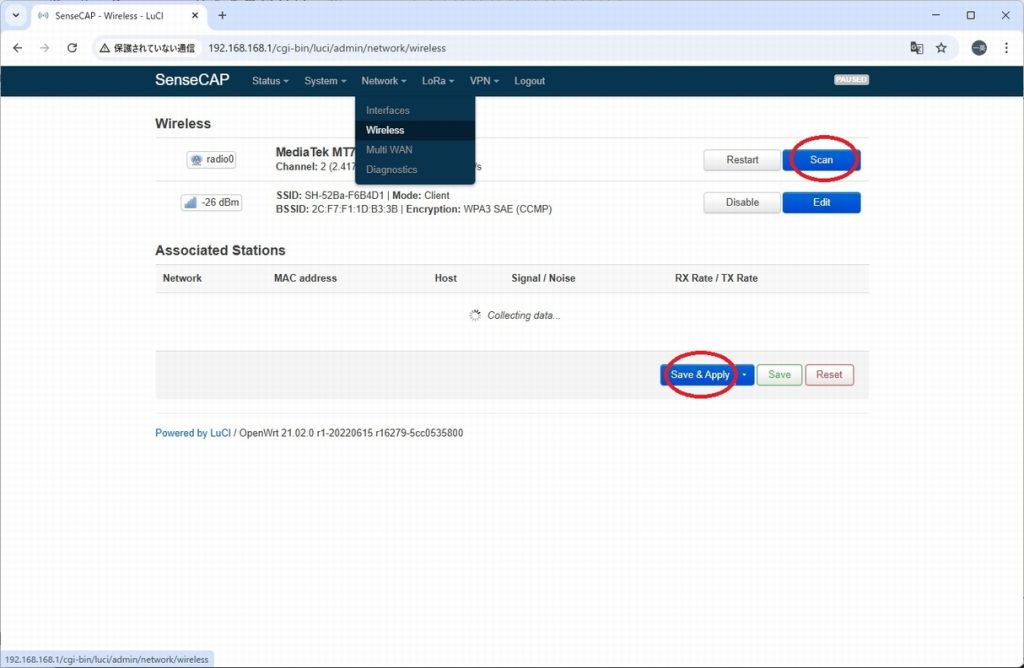Open a new browser tab
Viewport: 1024px width, 668px height.
coord(222,15)
